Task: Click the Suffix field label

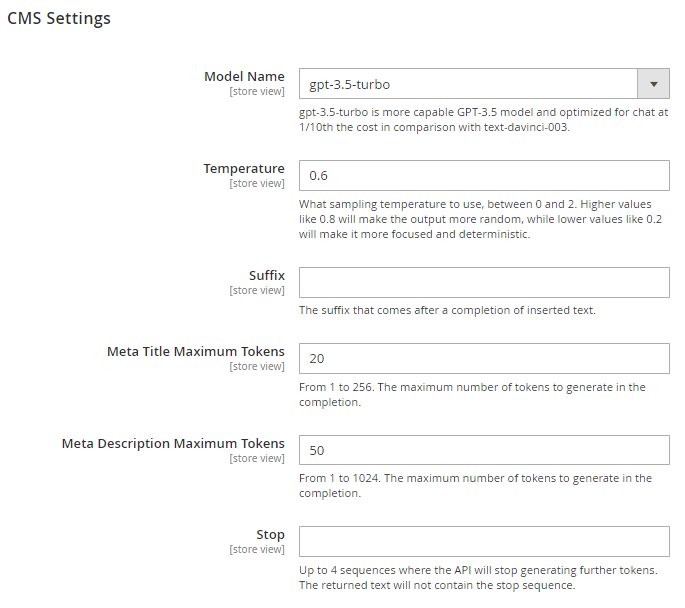Action: pyautogui.click(x=266, y=276)
